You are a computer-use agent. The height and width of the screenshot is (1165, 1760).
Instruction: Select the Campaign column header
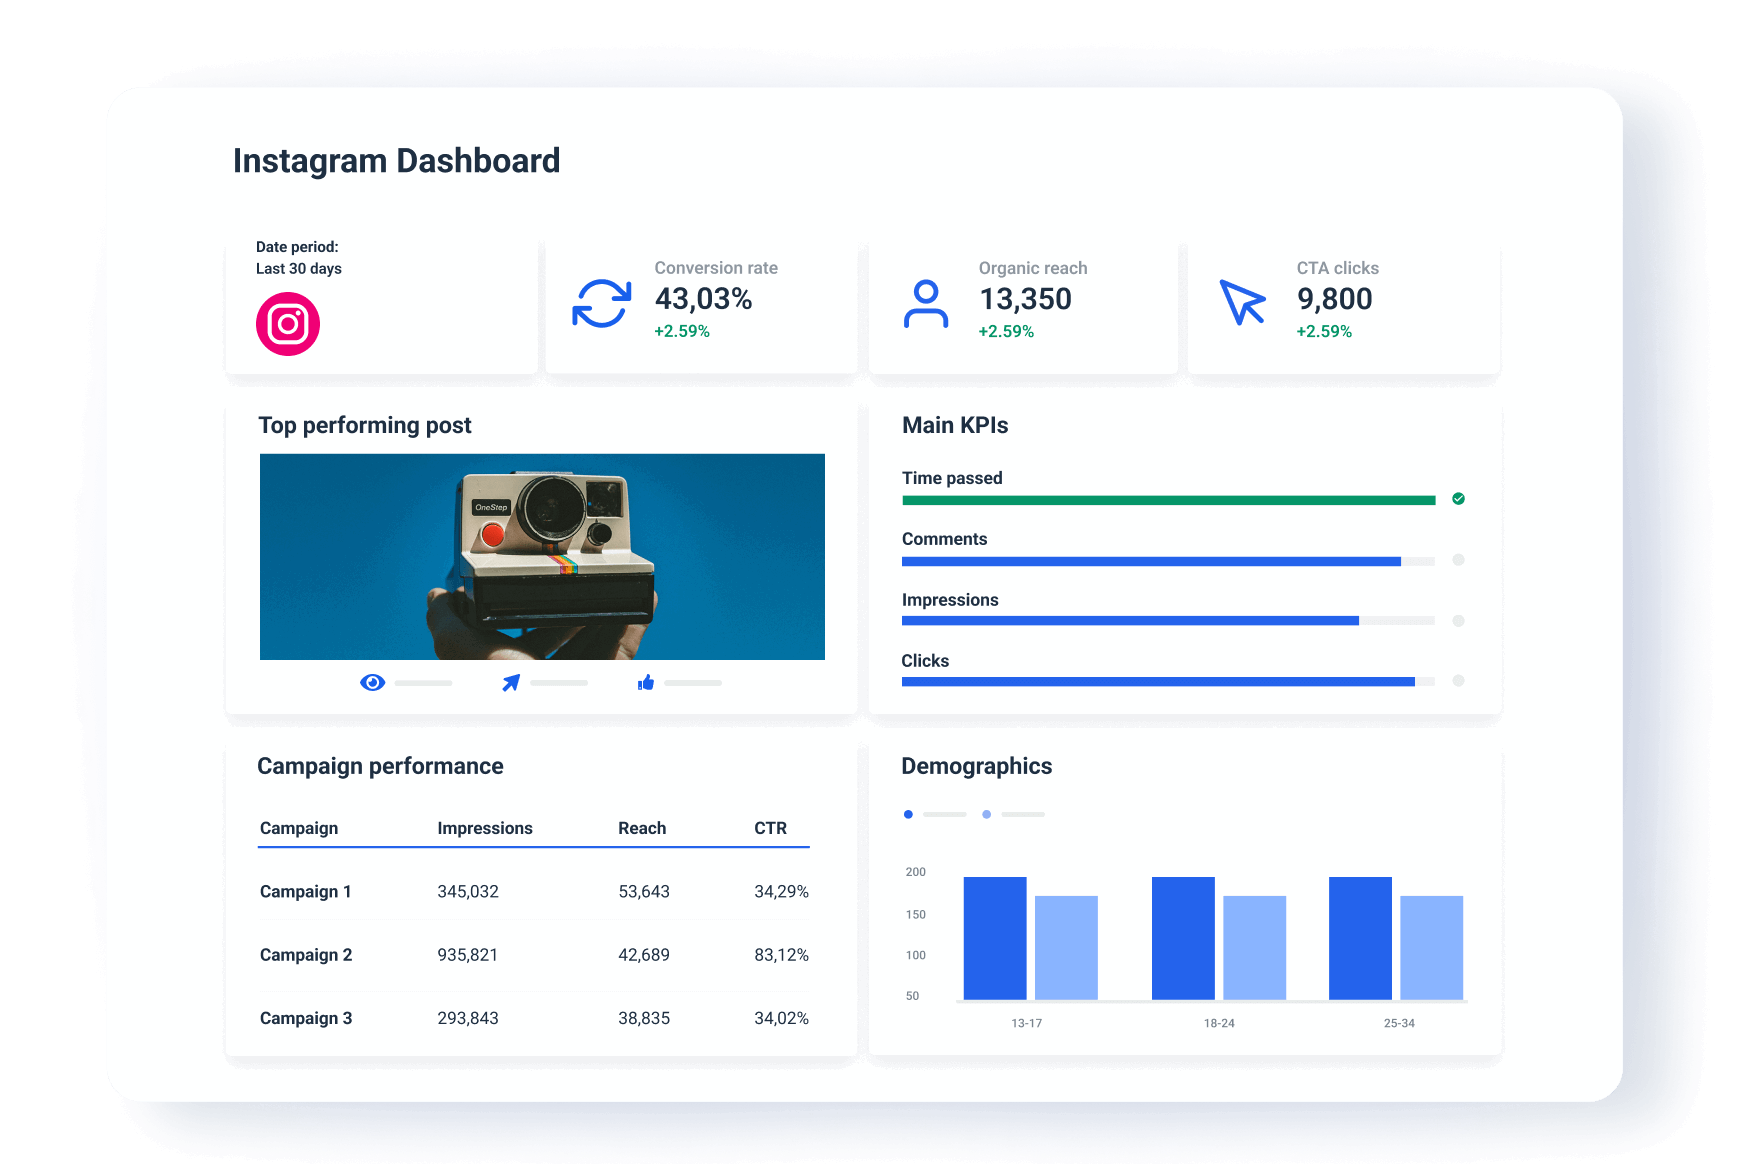pos(299,828)
